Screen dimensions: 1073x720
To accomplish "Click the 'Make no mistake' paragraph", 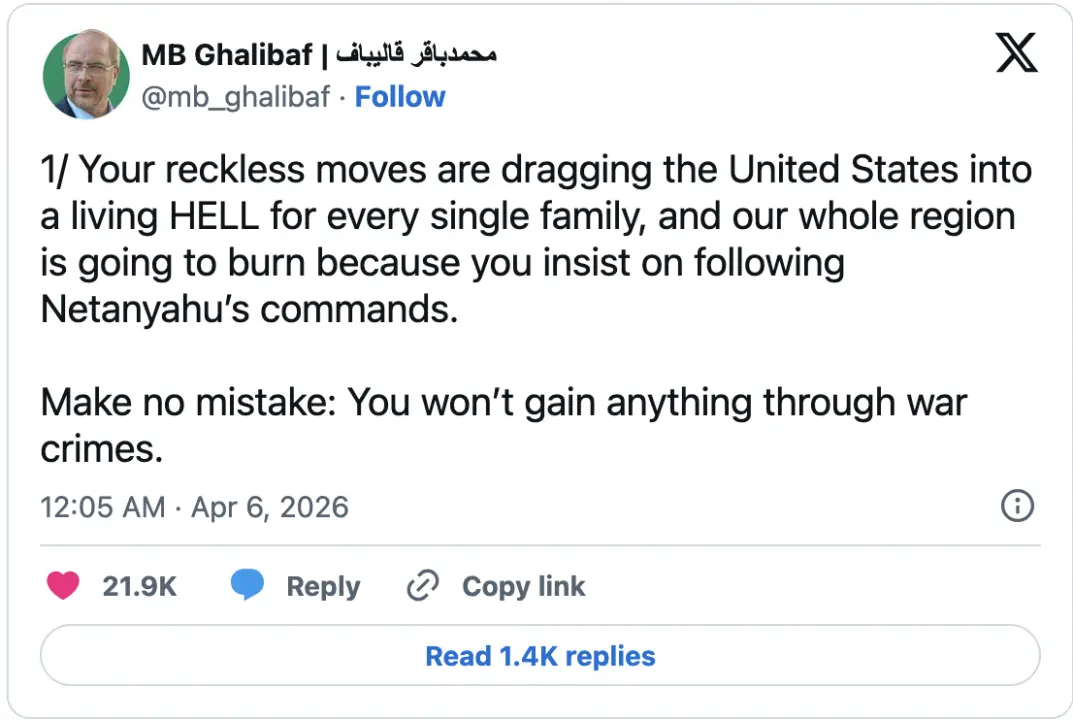I will [504, 425].
